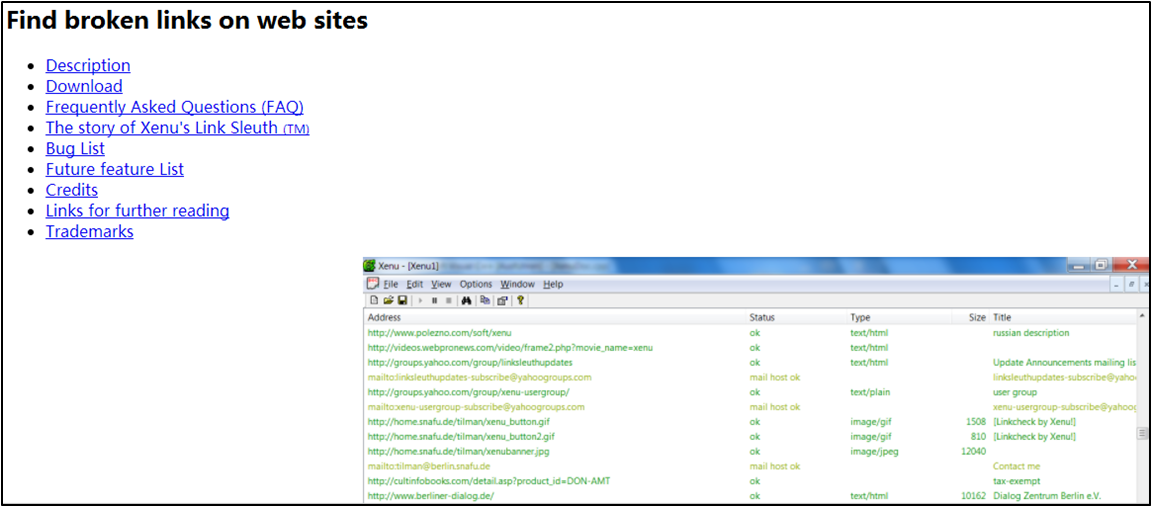Open the Frequently Asked Questions (FAQ) link
The image size is (1152, 507).
coord(174,107)
